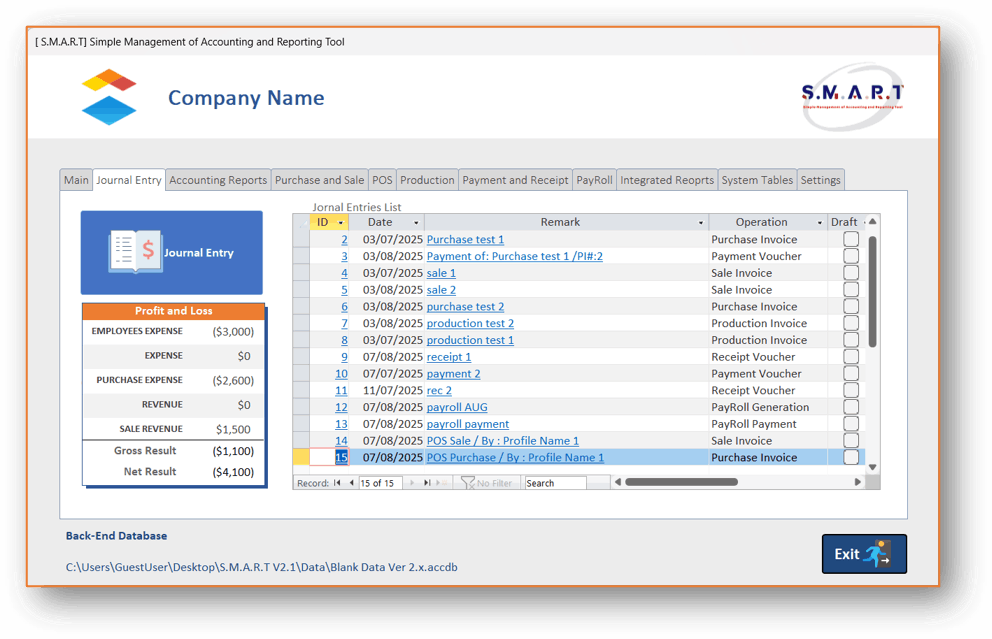Open journal entry ID 10 link
Image resolution: width=992 pixels, height=639 pixels.
tap(341, 373)
